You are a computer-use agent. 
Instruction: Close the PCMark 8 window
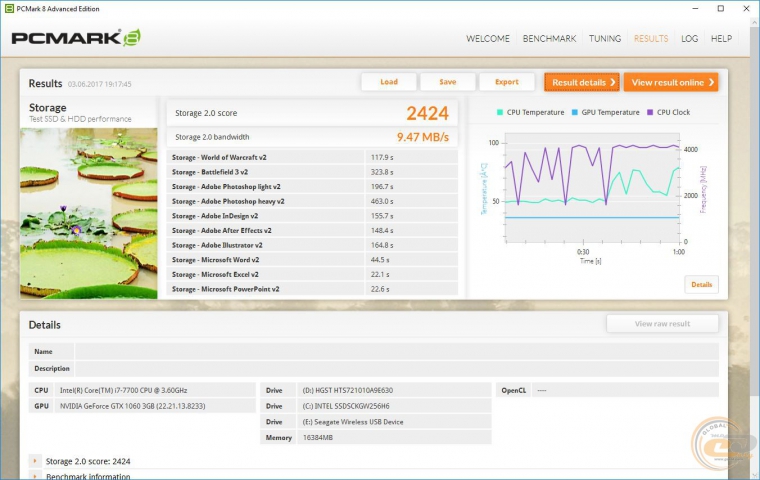click(x=746, y=8)
